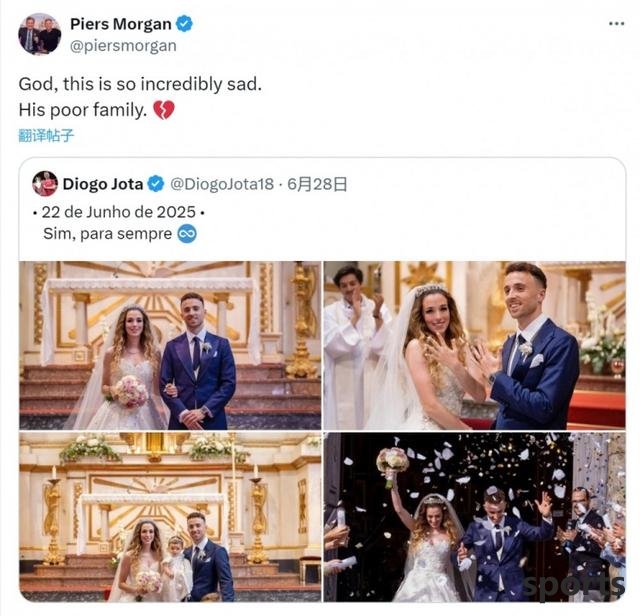
Task: Click Piers Morgan's profile avatar
Action: [x=40, y=34]
